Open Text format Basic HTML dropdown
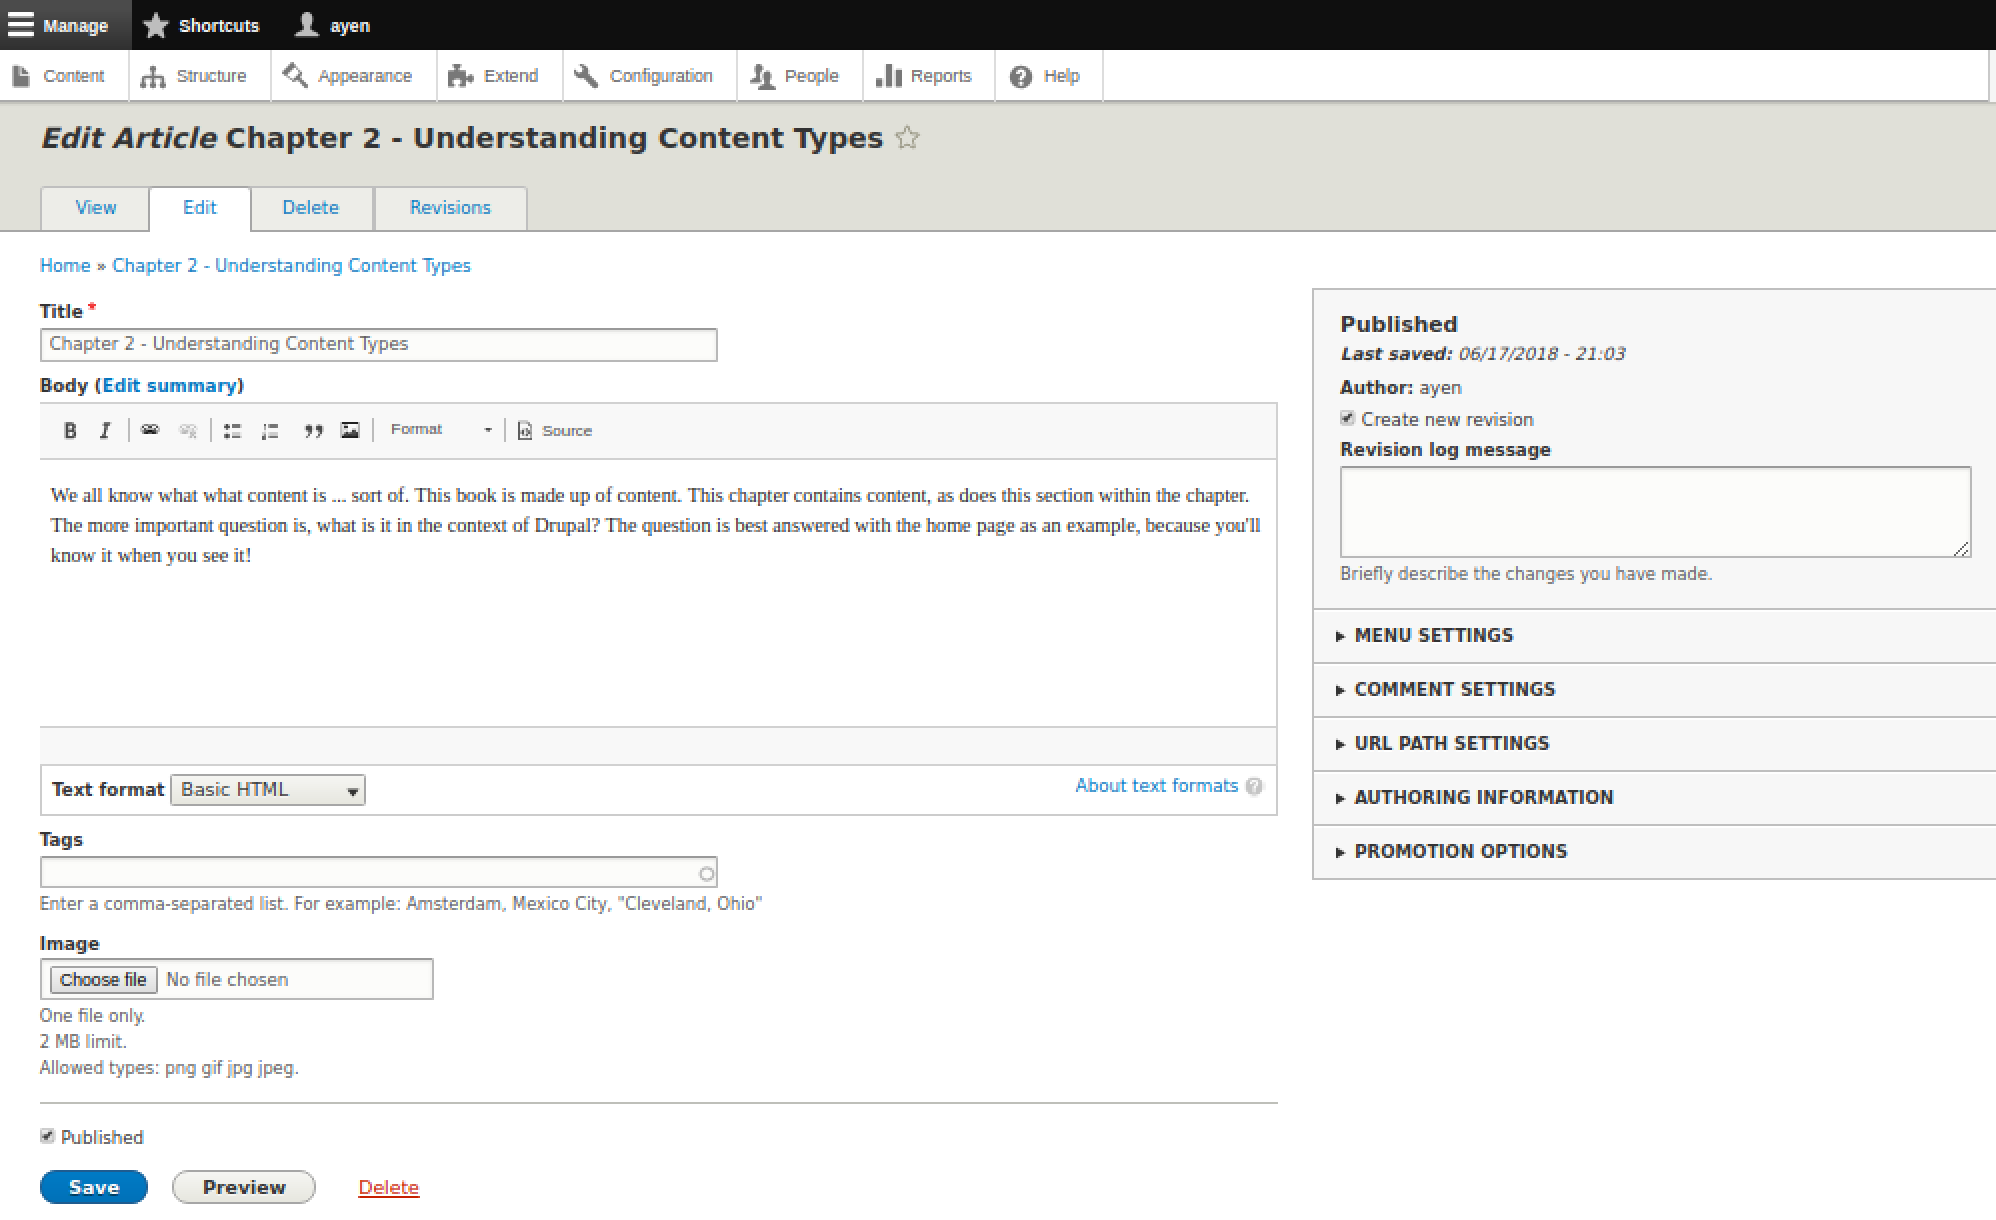The height and width of the screenshot is (1220, 1996). coord(268,790)
